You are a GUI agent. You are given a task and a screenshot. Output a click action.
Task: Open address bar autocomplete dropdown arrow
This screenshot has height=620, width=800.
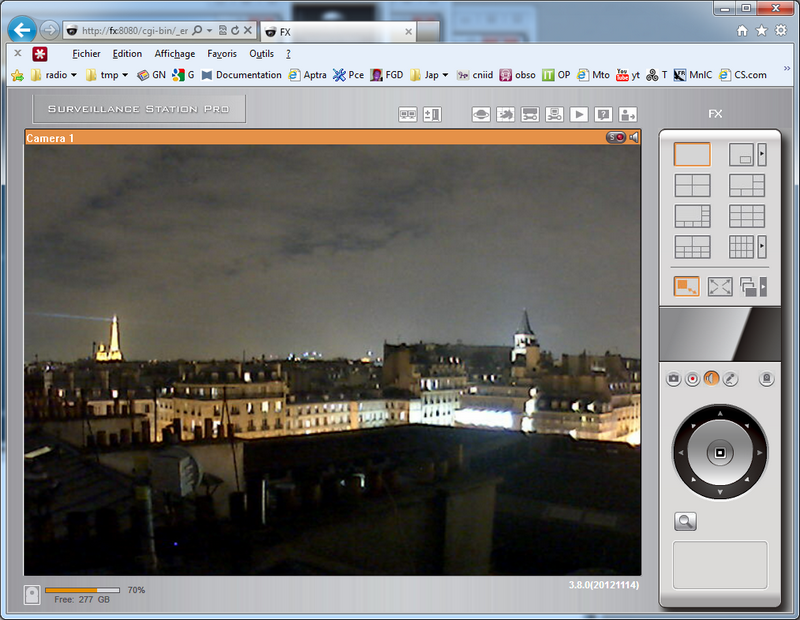[x=209, y=31]
